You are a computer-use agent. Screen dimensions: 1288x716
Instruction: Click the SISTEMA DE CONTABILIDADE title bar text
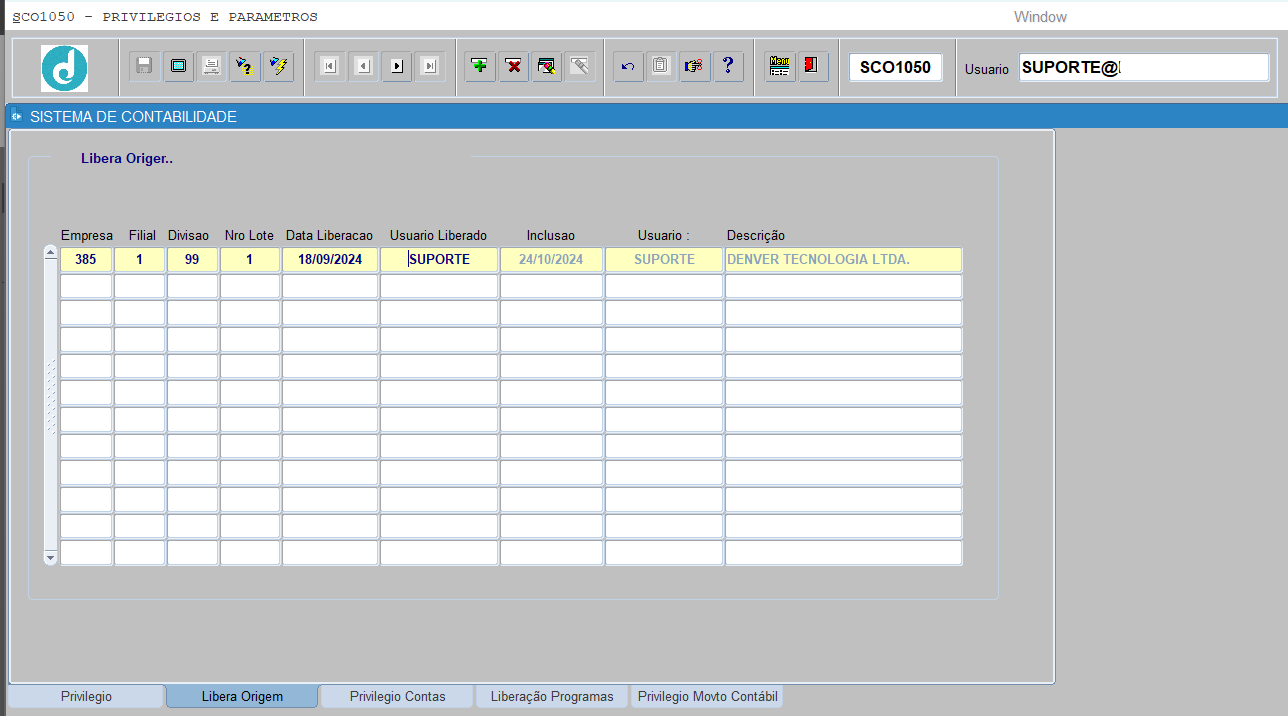tap(133, 117)
